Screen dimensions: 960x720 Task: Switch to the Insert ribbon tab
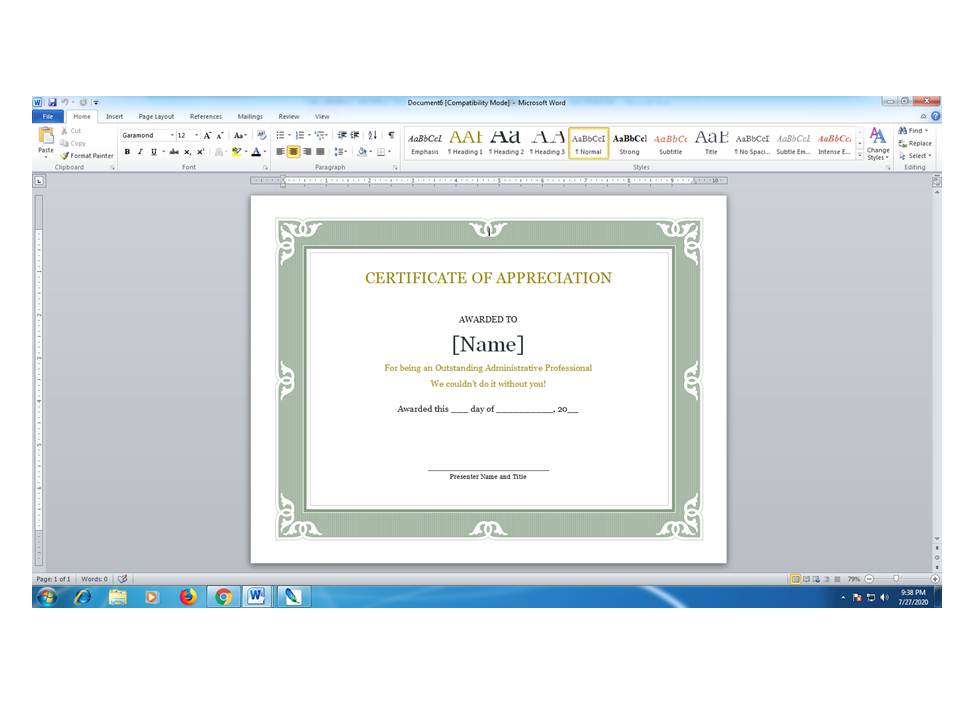(x=114, y=116)
